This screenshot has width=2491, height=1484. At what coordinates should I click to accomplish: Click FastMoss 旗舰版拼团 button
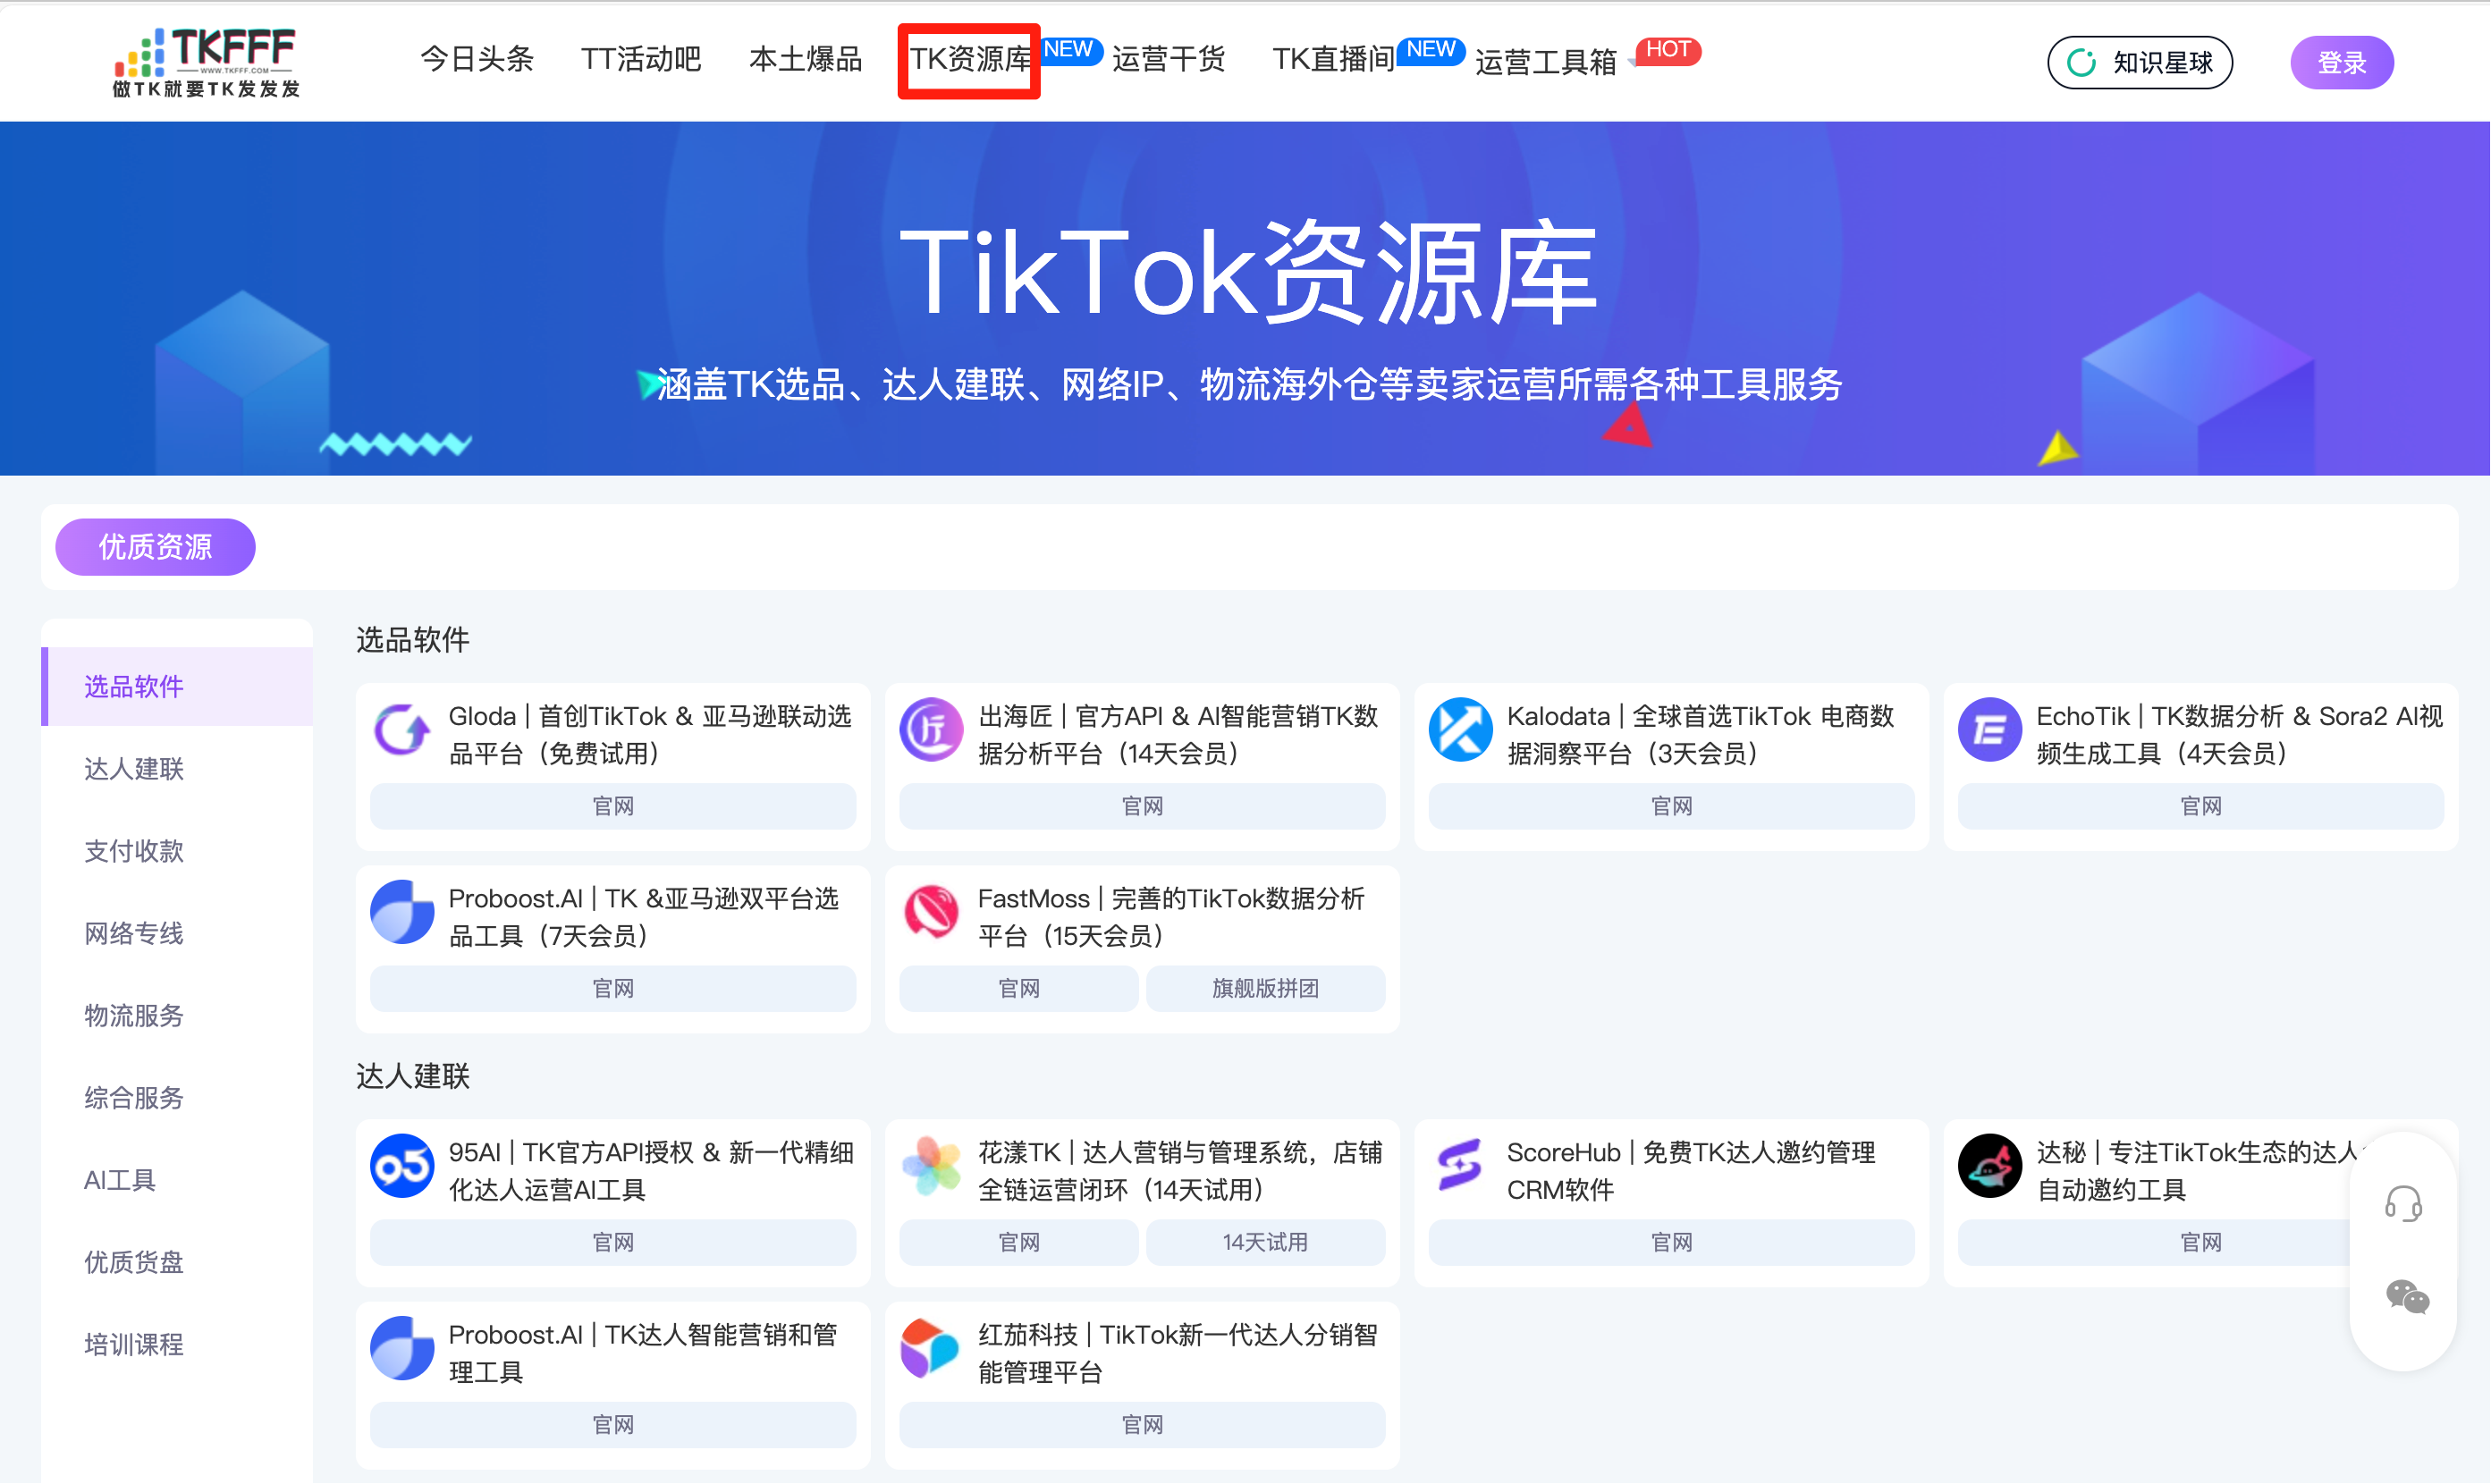(x=1264, y=989)
